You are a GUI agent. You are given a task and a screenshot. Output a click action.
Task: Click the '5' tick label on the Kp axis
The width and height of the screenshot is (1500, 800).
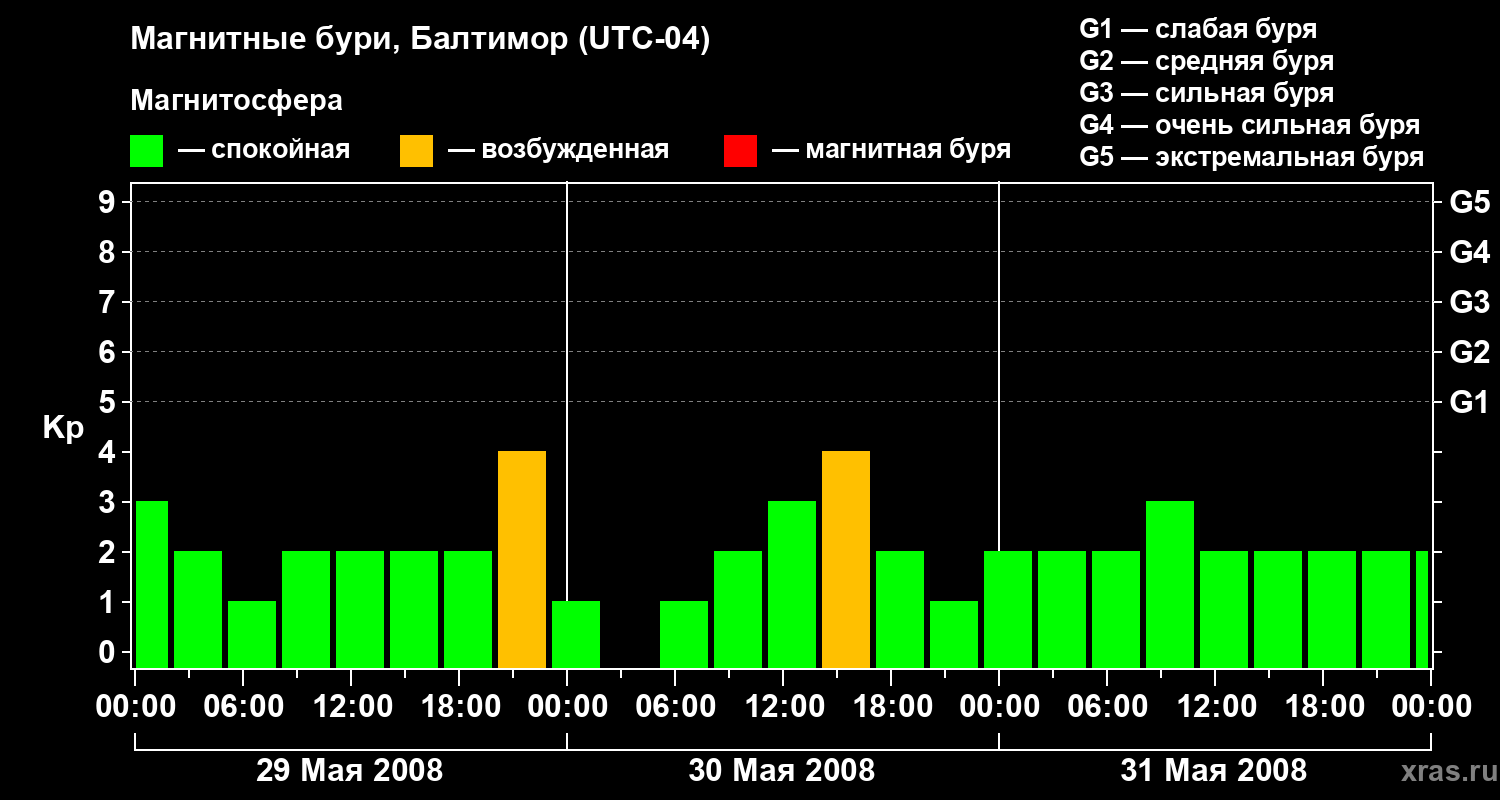[109, 402]
